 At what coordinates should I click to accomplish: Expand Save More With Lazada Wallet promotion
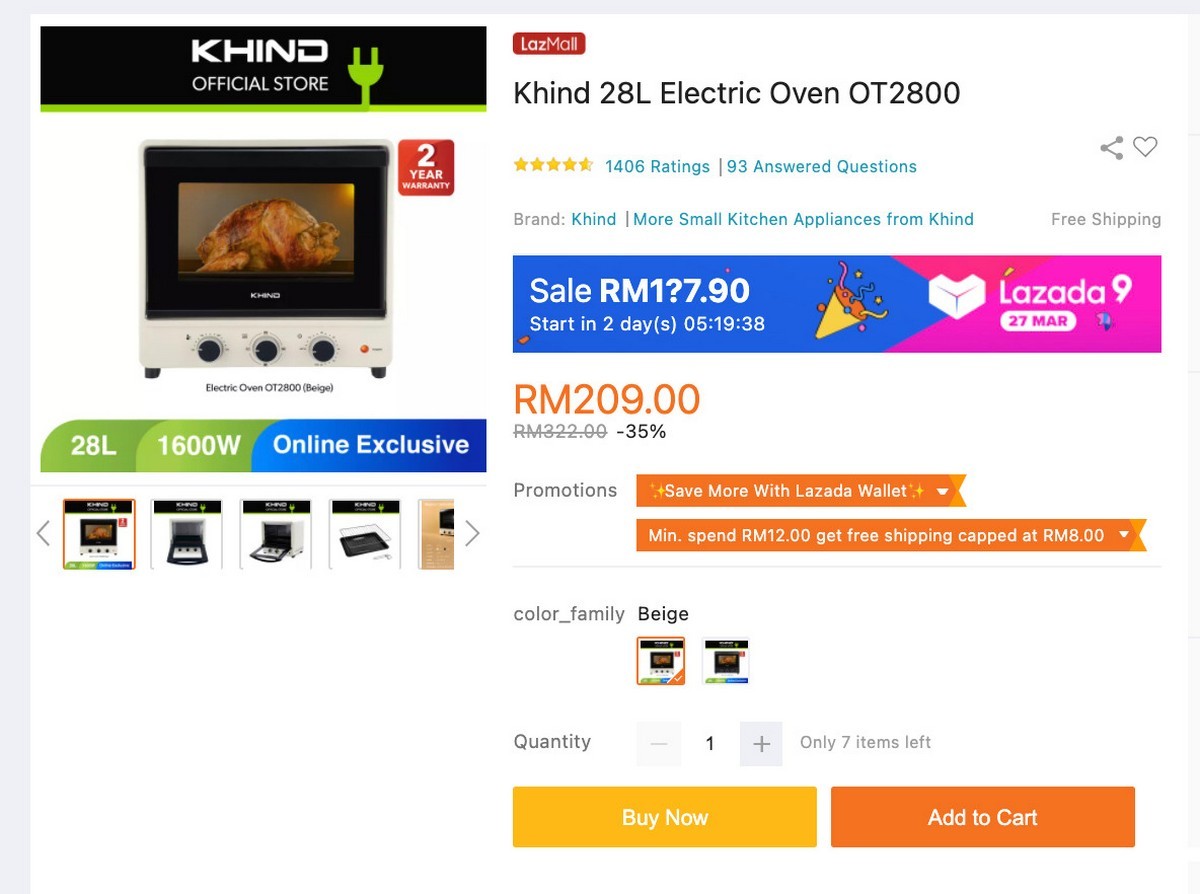(942, 491)
